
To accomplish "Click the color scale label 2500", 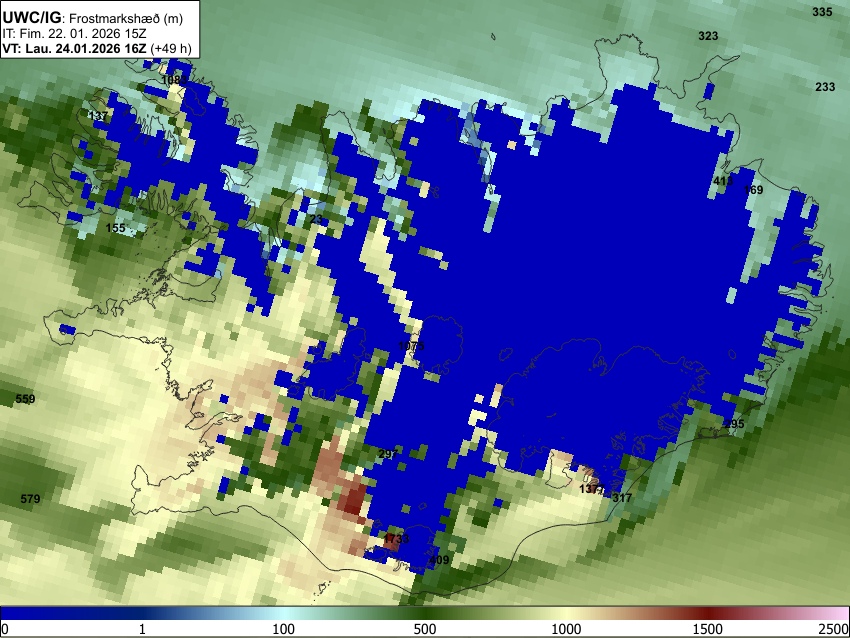I will coord(834,629).
